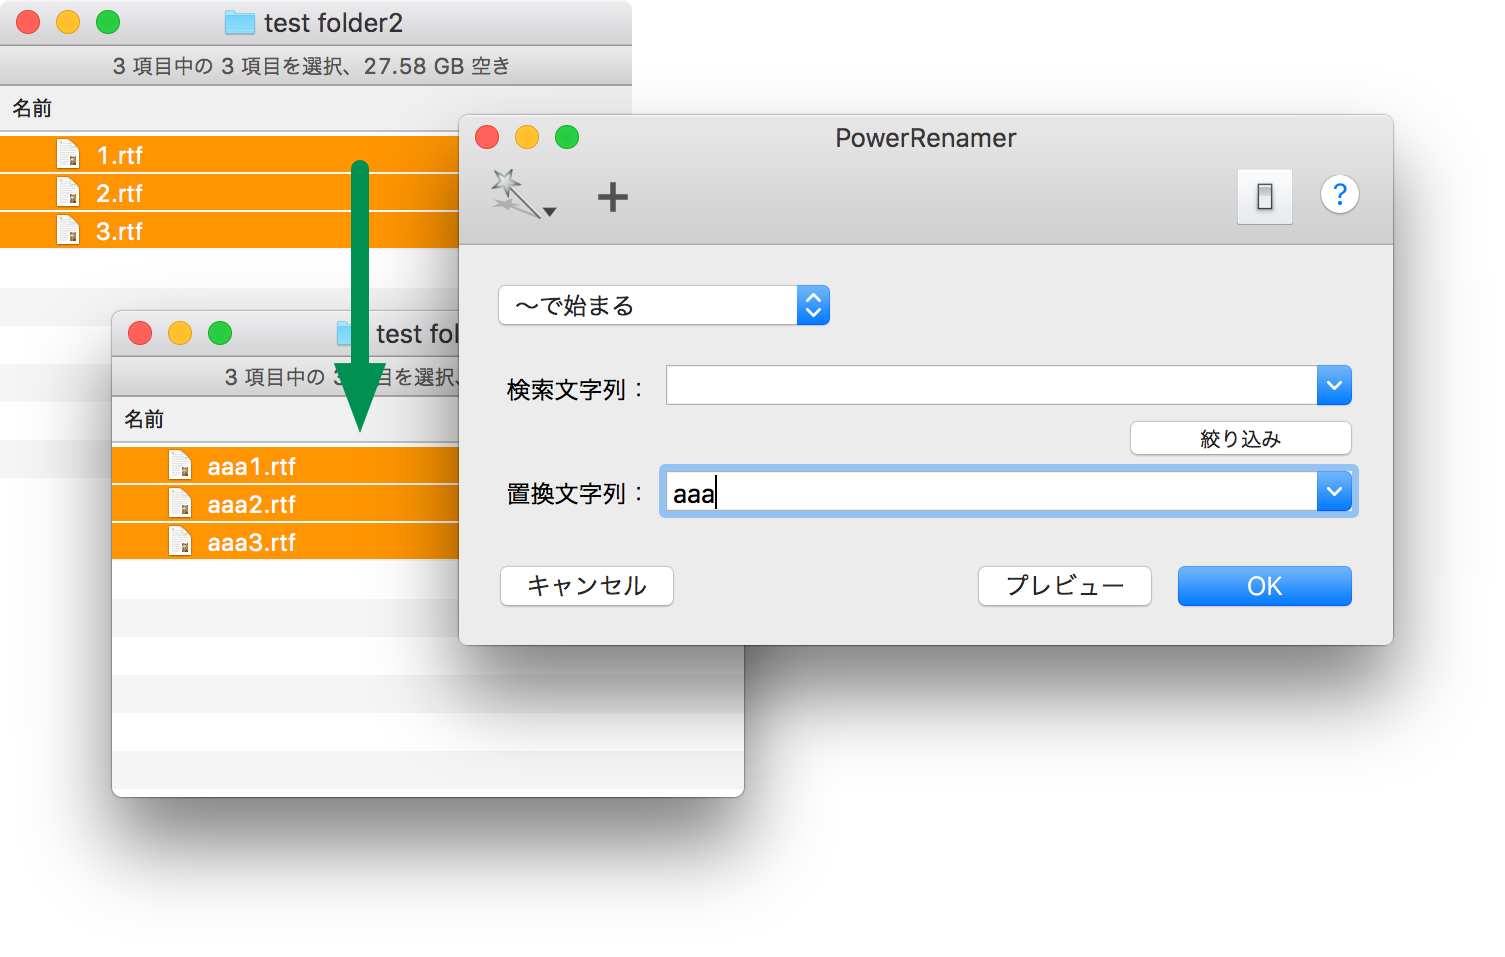Confirm renaming with the OK button
The image size is (1505, 957).
pos(1264,586)
